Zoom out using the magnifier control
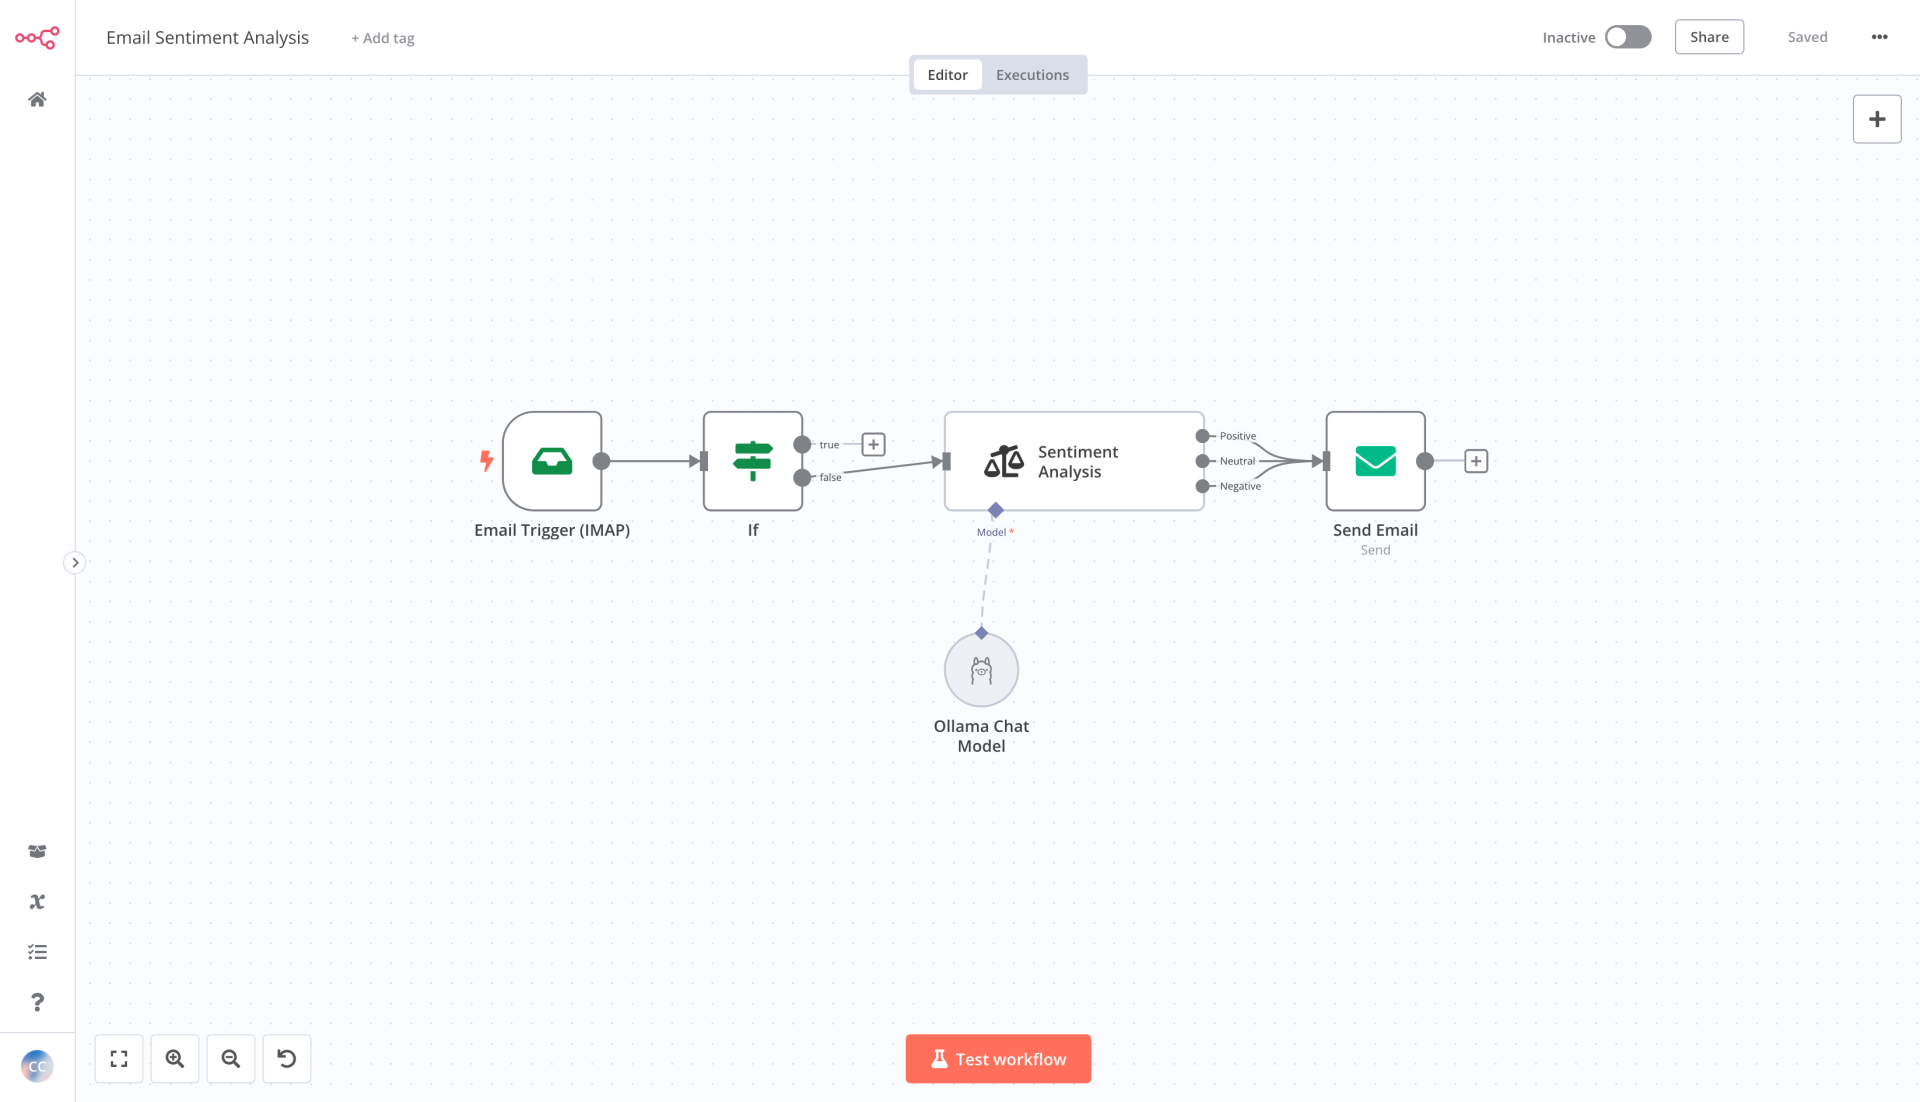Viewport: 1920px width, 1102px height. [x=231, y=1058]
